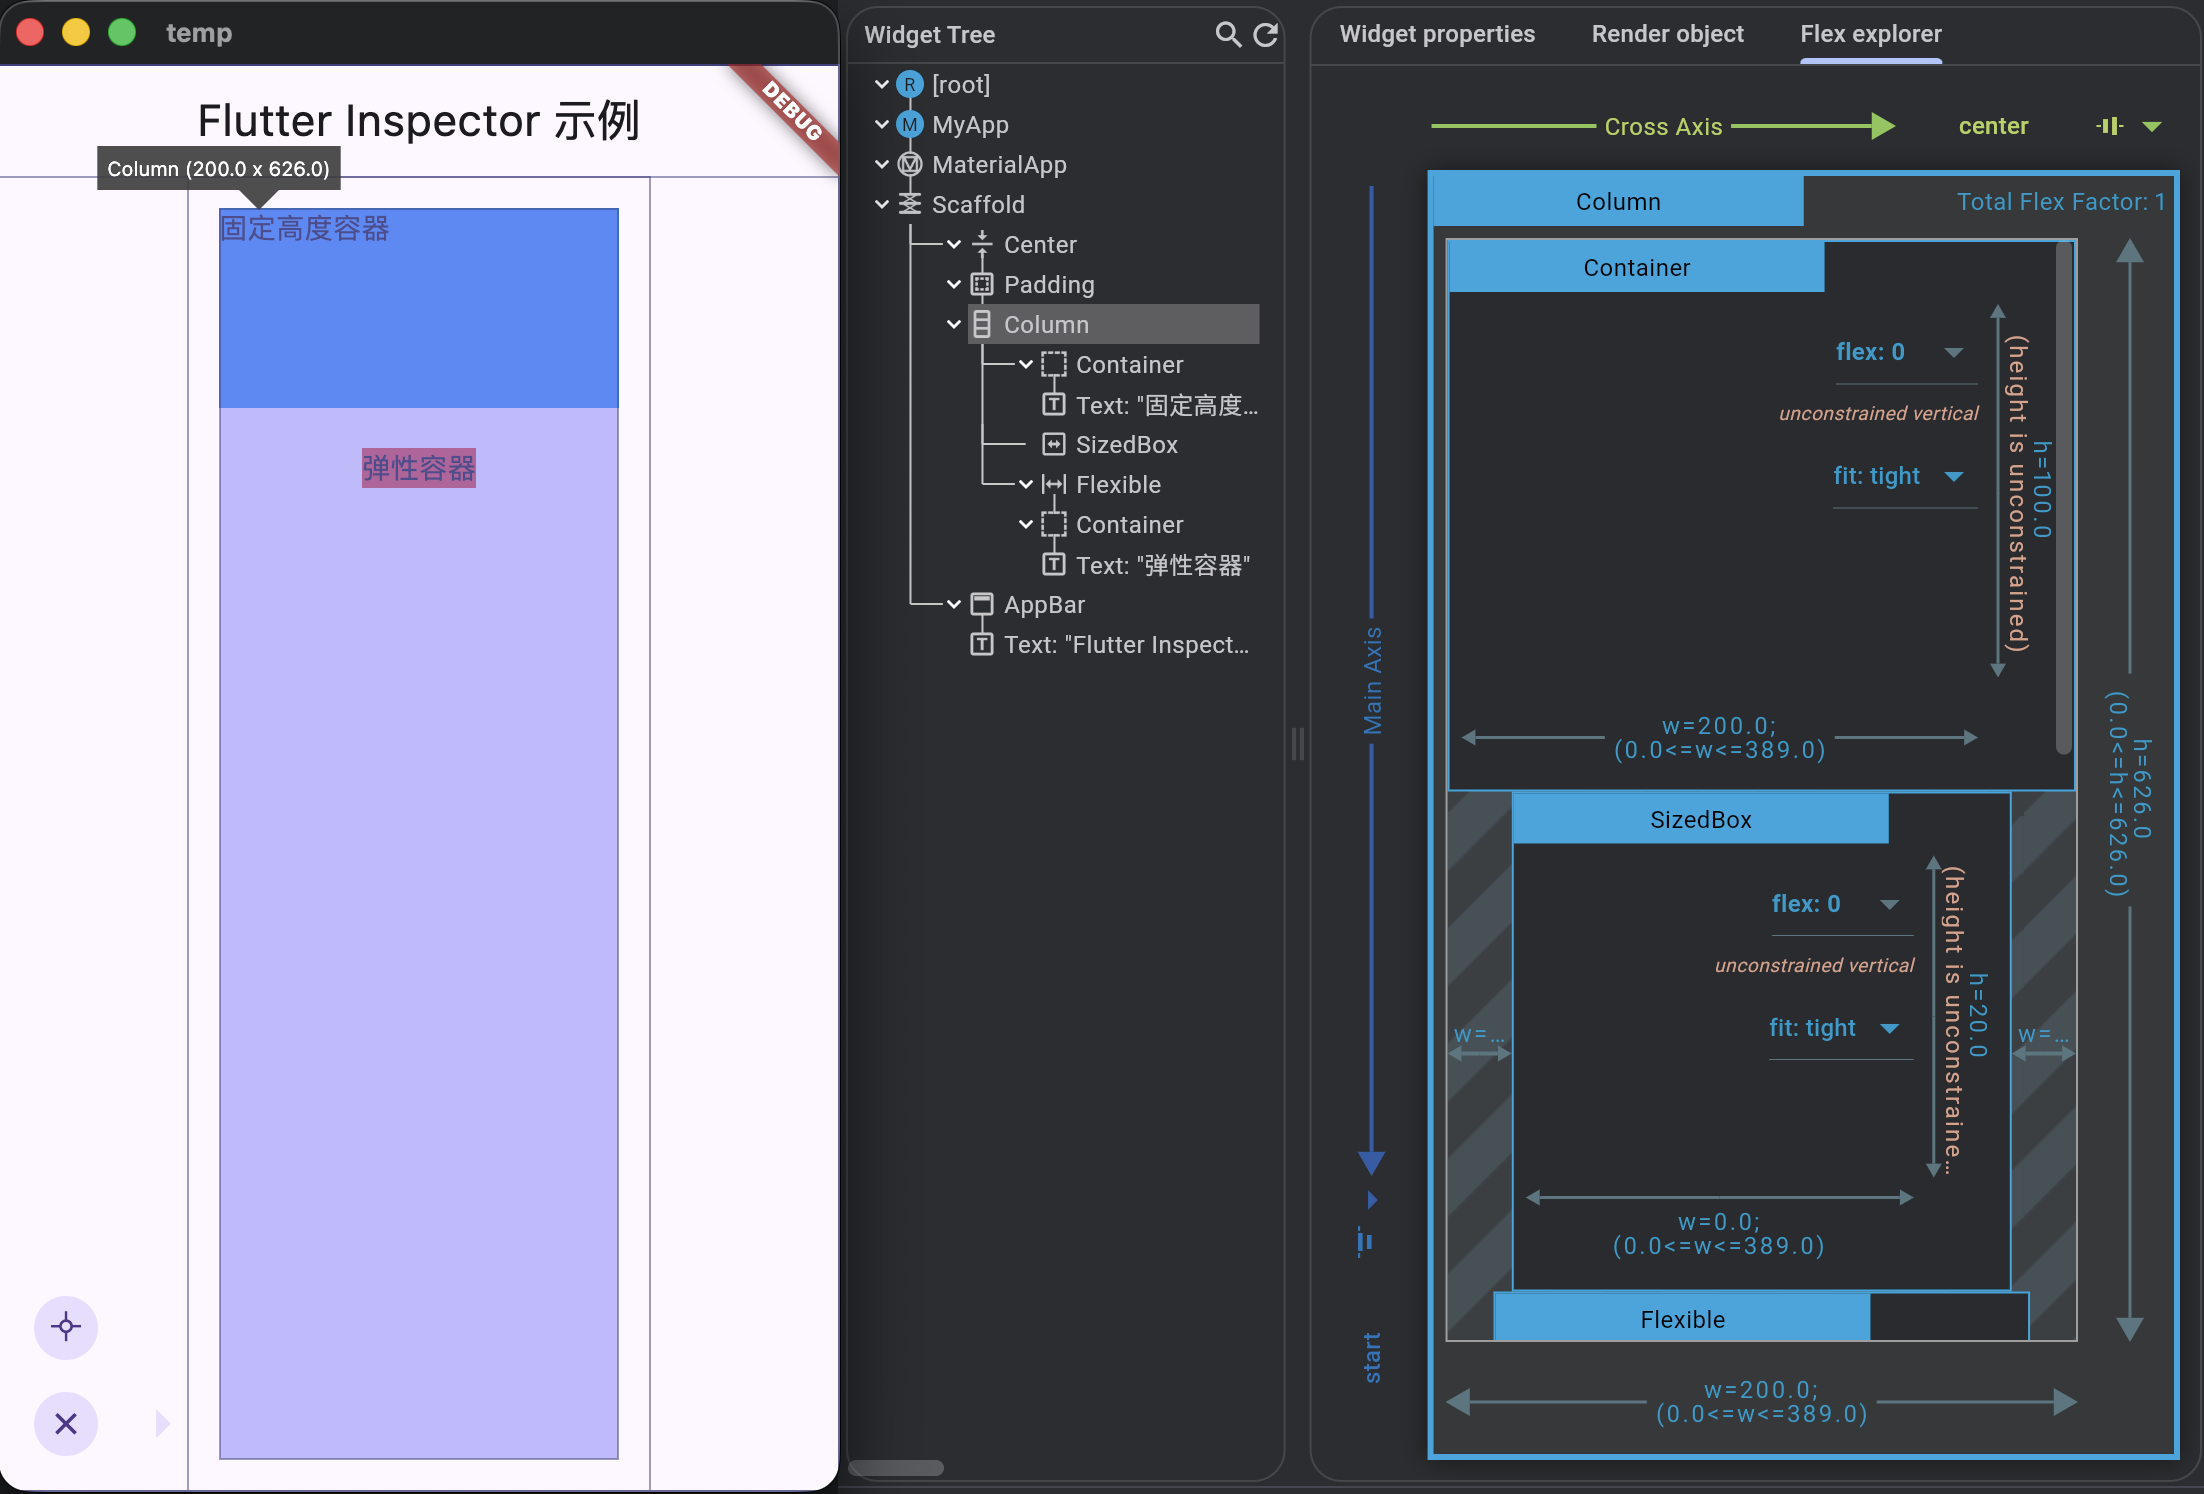Click the small arrow beside the X button
2204x1494 pixels.
coord(163,1424)
